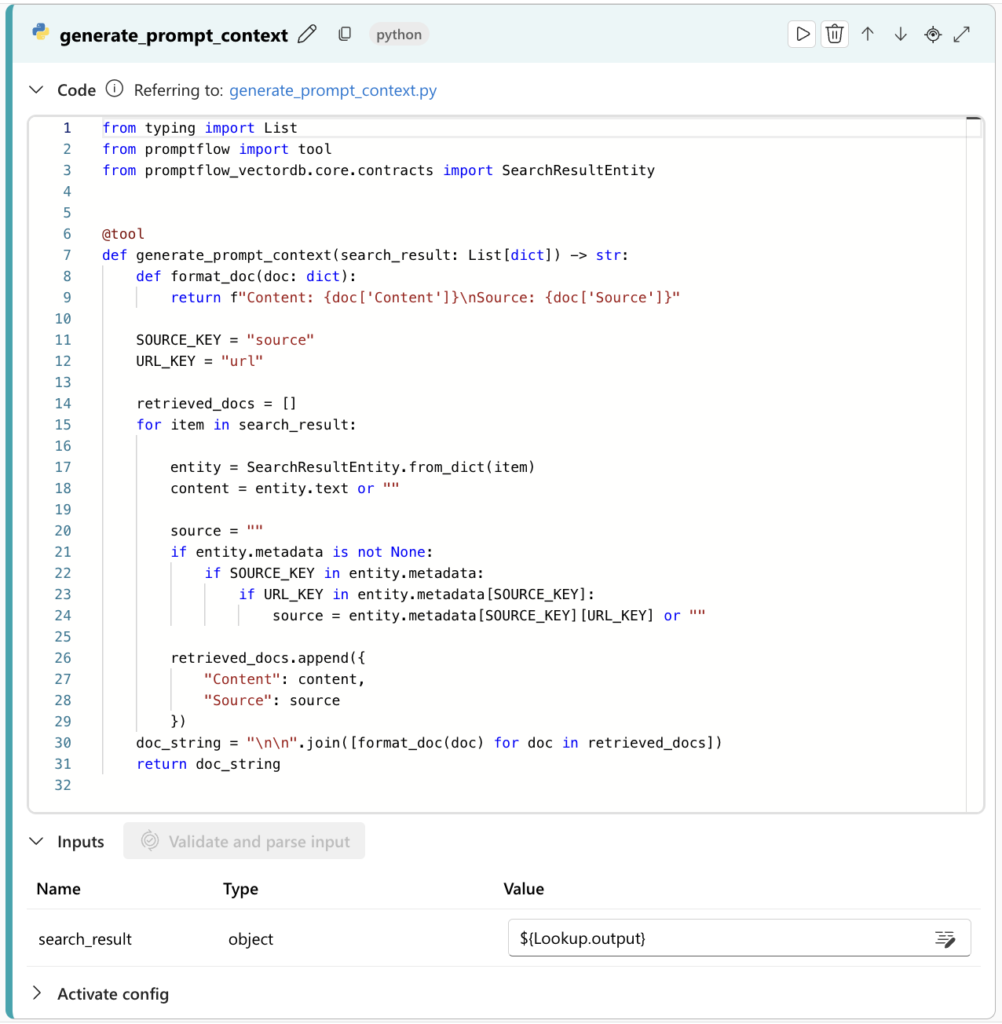The height and width of the screenshot is (1024, 1002).
Task: Open the info tooltip beside Code
Action: 114,89
